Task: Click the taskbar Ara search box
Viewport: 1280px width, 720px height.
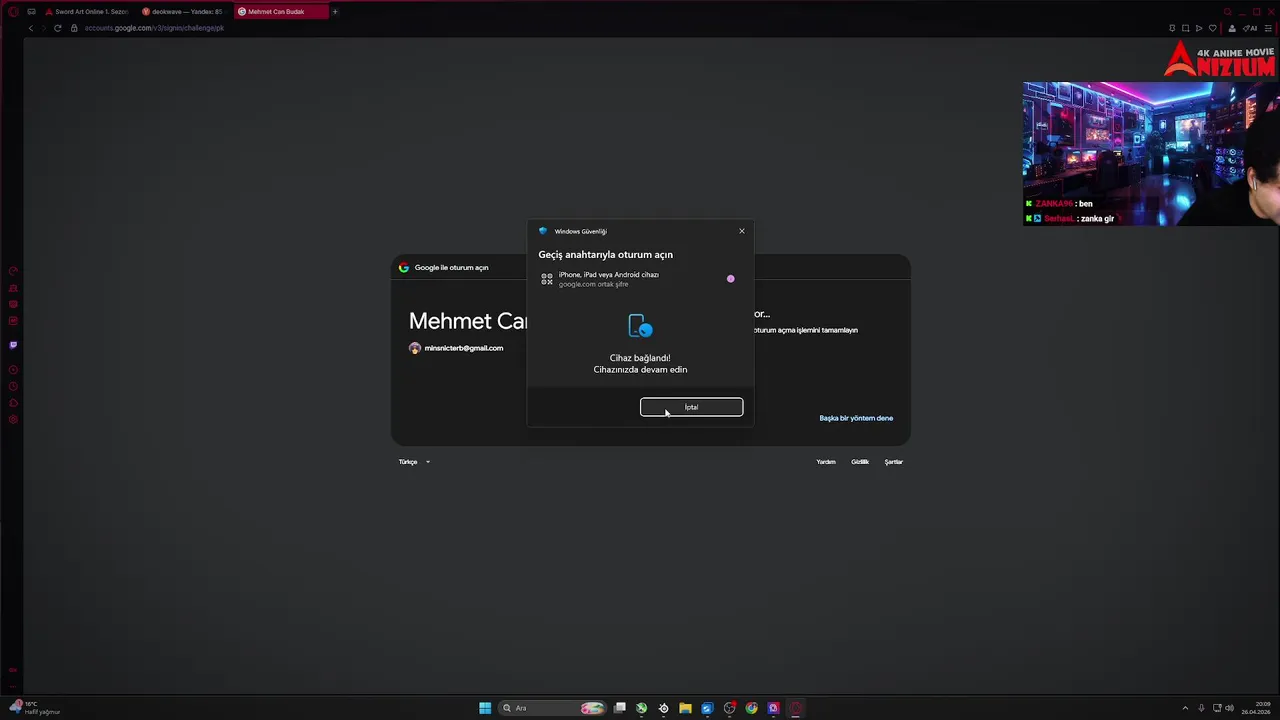Action: pyautogui.click(x=554, y=708)
